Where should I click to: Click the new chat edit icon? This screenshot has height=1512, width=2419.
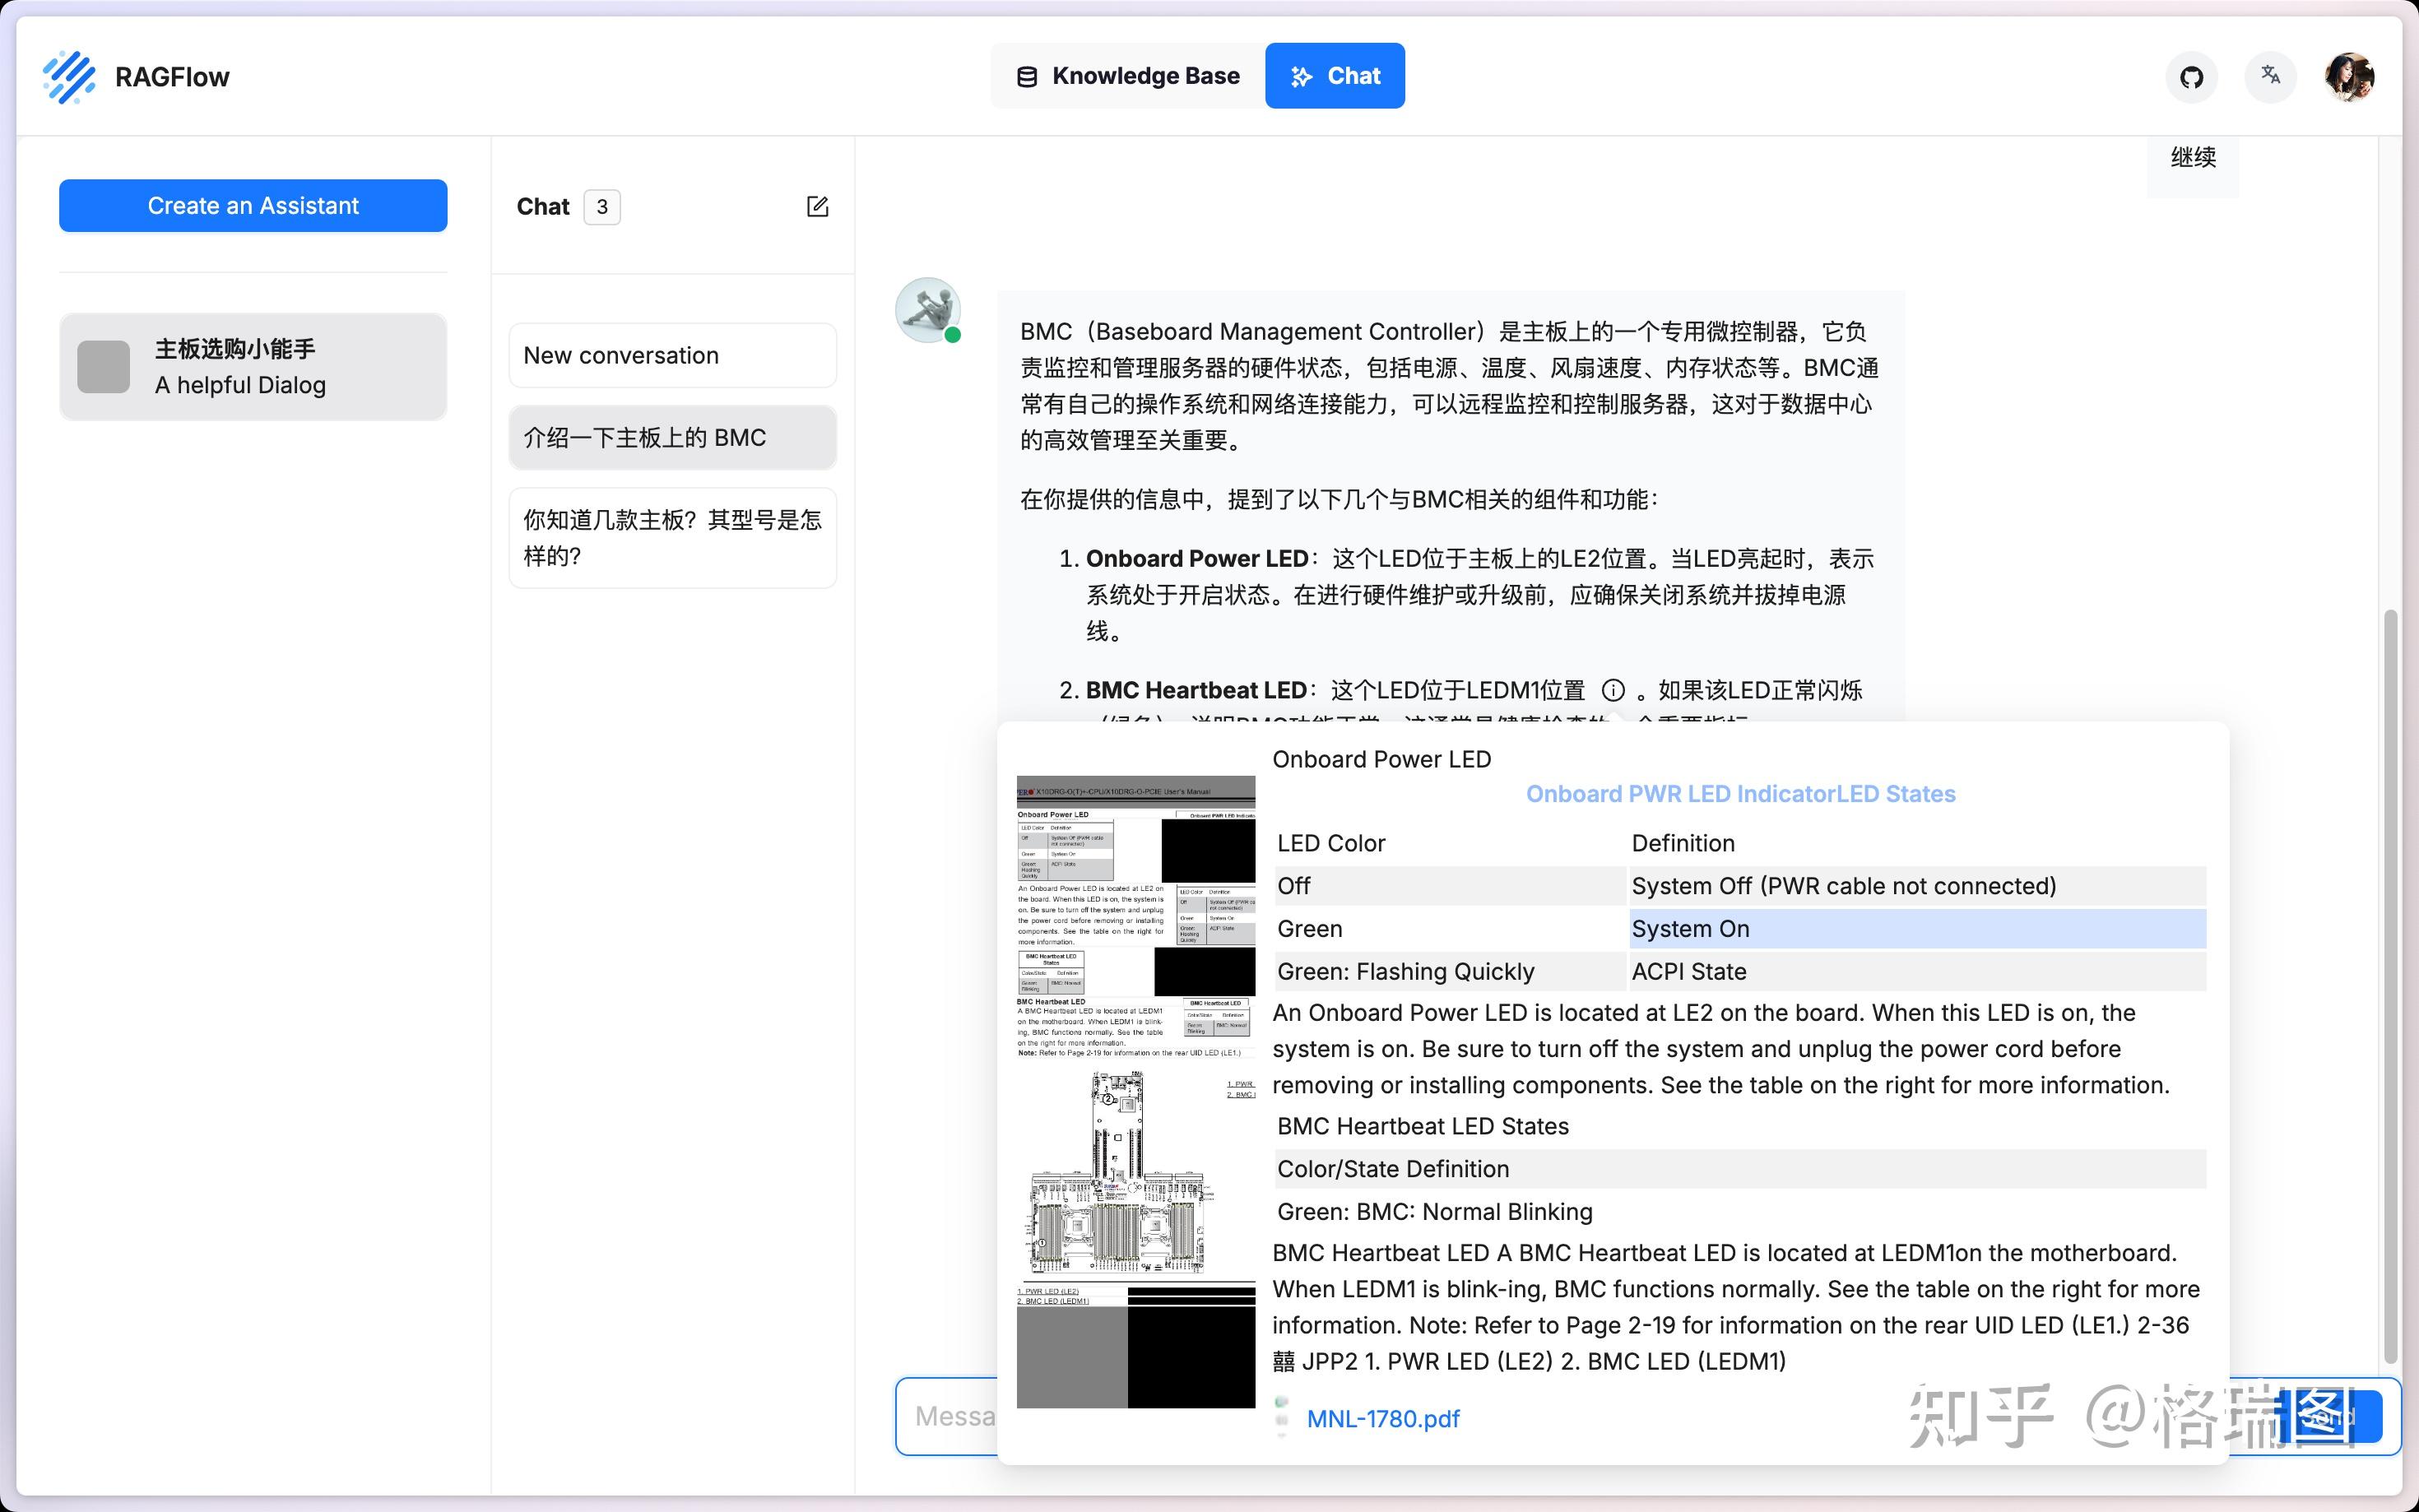817,207
